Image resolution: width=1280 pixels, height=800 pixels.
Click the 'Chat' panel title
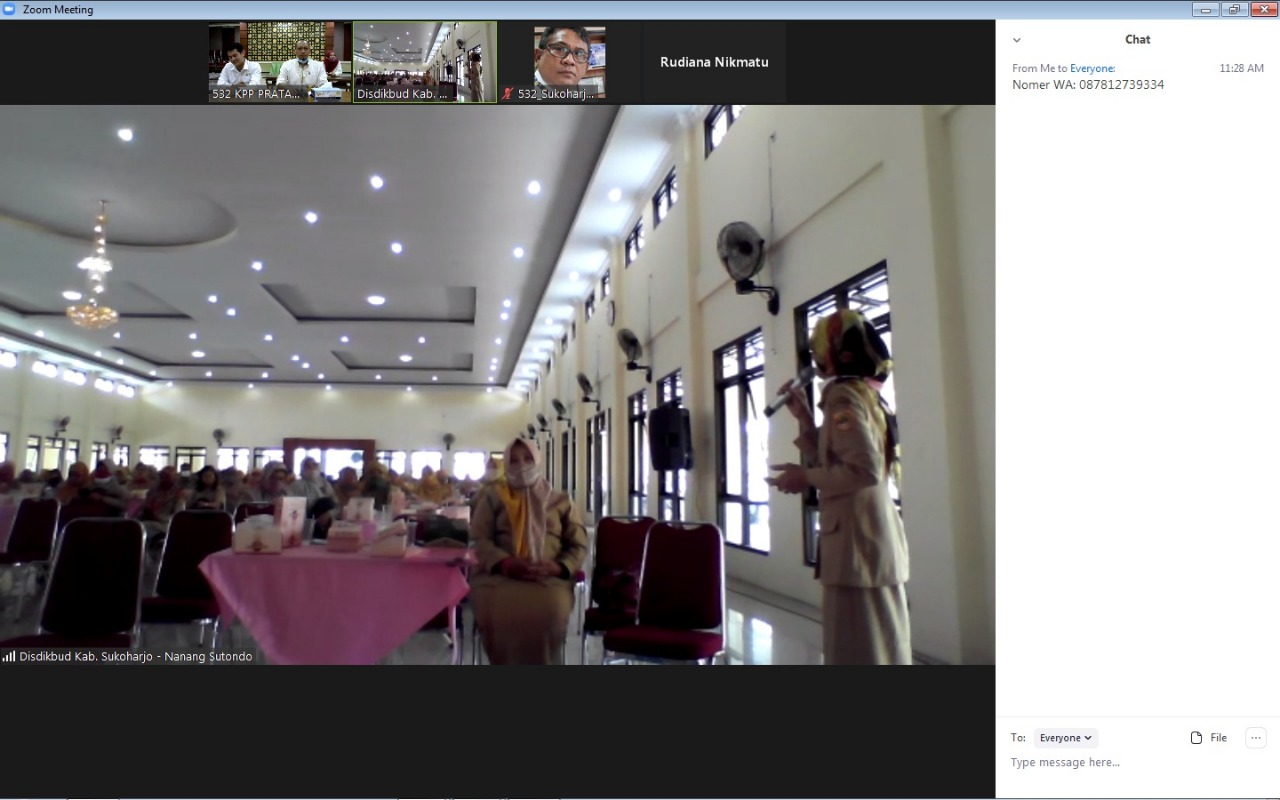[x=1137, y=40]
